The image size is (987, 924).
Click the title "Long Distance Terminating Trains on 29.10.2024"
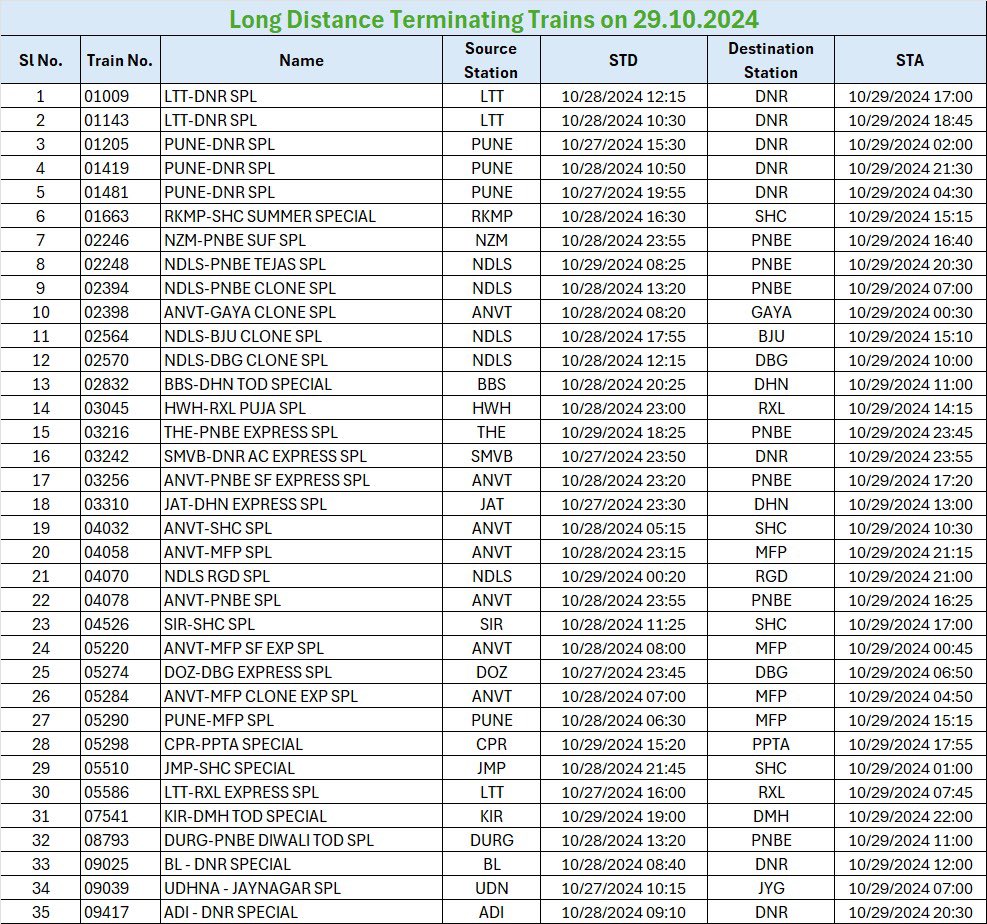pyautogui.click(x=494, y=19)
